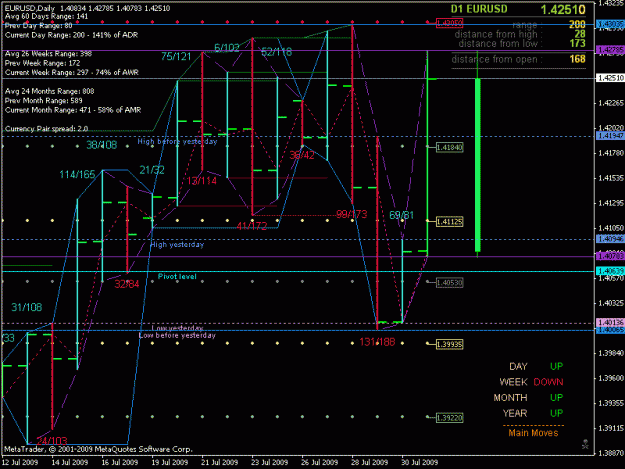
Task: Click the 'High yesterday' line label
Action: click(177, 245)
